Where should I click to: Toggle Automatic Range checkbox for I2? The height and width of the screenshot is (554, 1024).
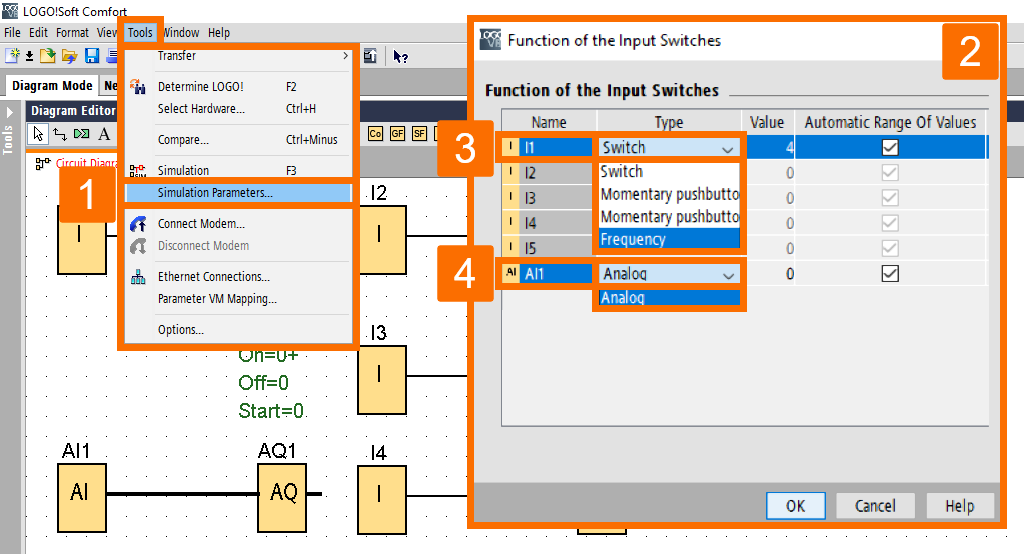(889, 172)
